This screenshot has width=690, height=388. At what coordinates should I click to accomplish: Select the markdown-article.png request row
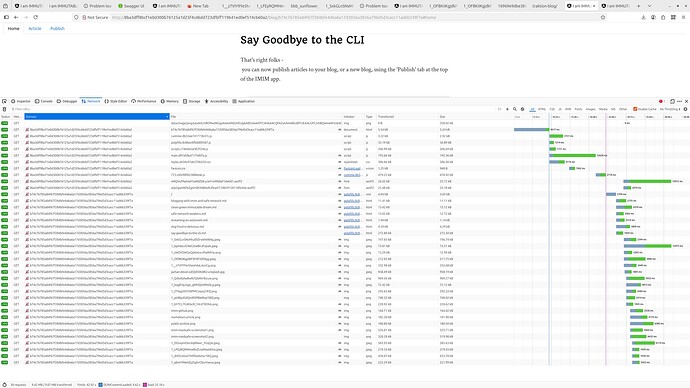pyautogui.click(x=345, y=317)
